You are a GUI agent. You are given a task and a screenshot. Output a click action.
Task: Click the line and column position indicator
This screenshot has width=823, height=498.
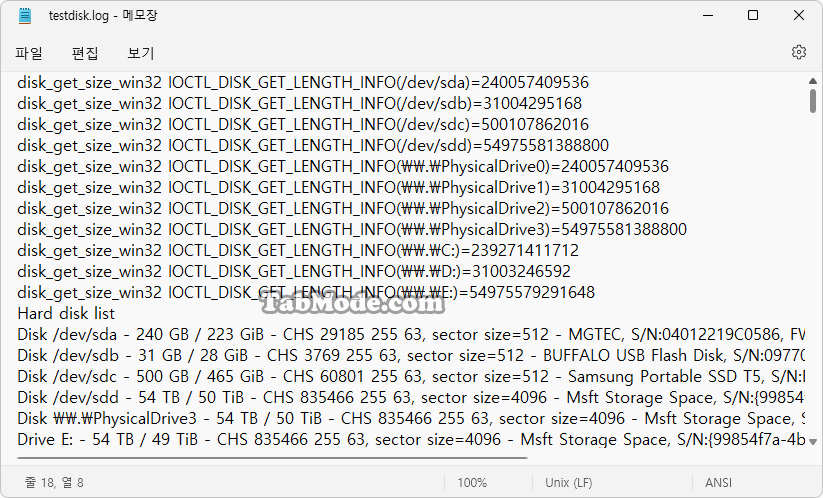(54, 482)
